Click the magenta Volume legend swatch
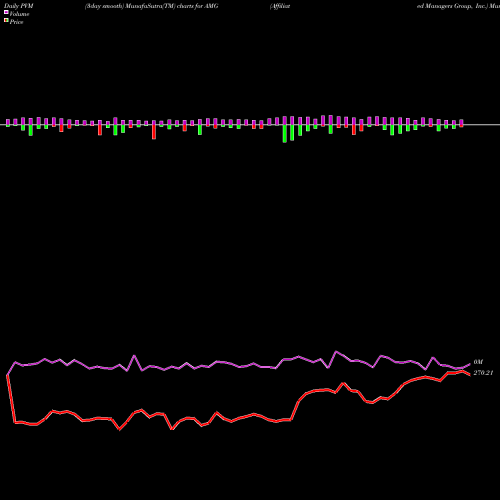Screen dimensions: 500x500 pos(6,12)
